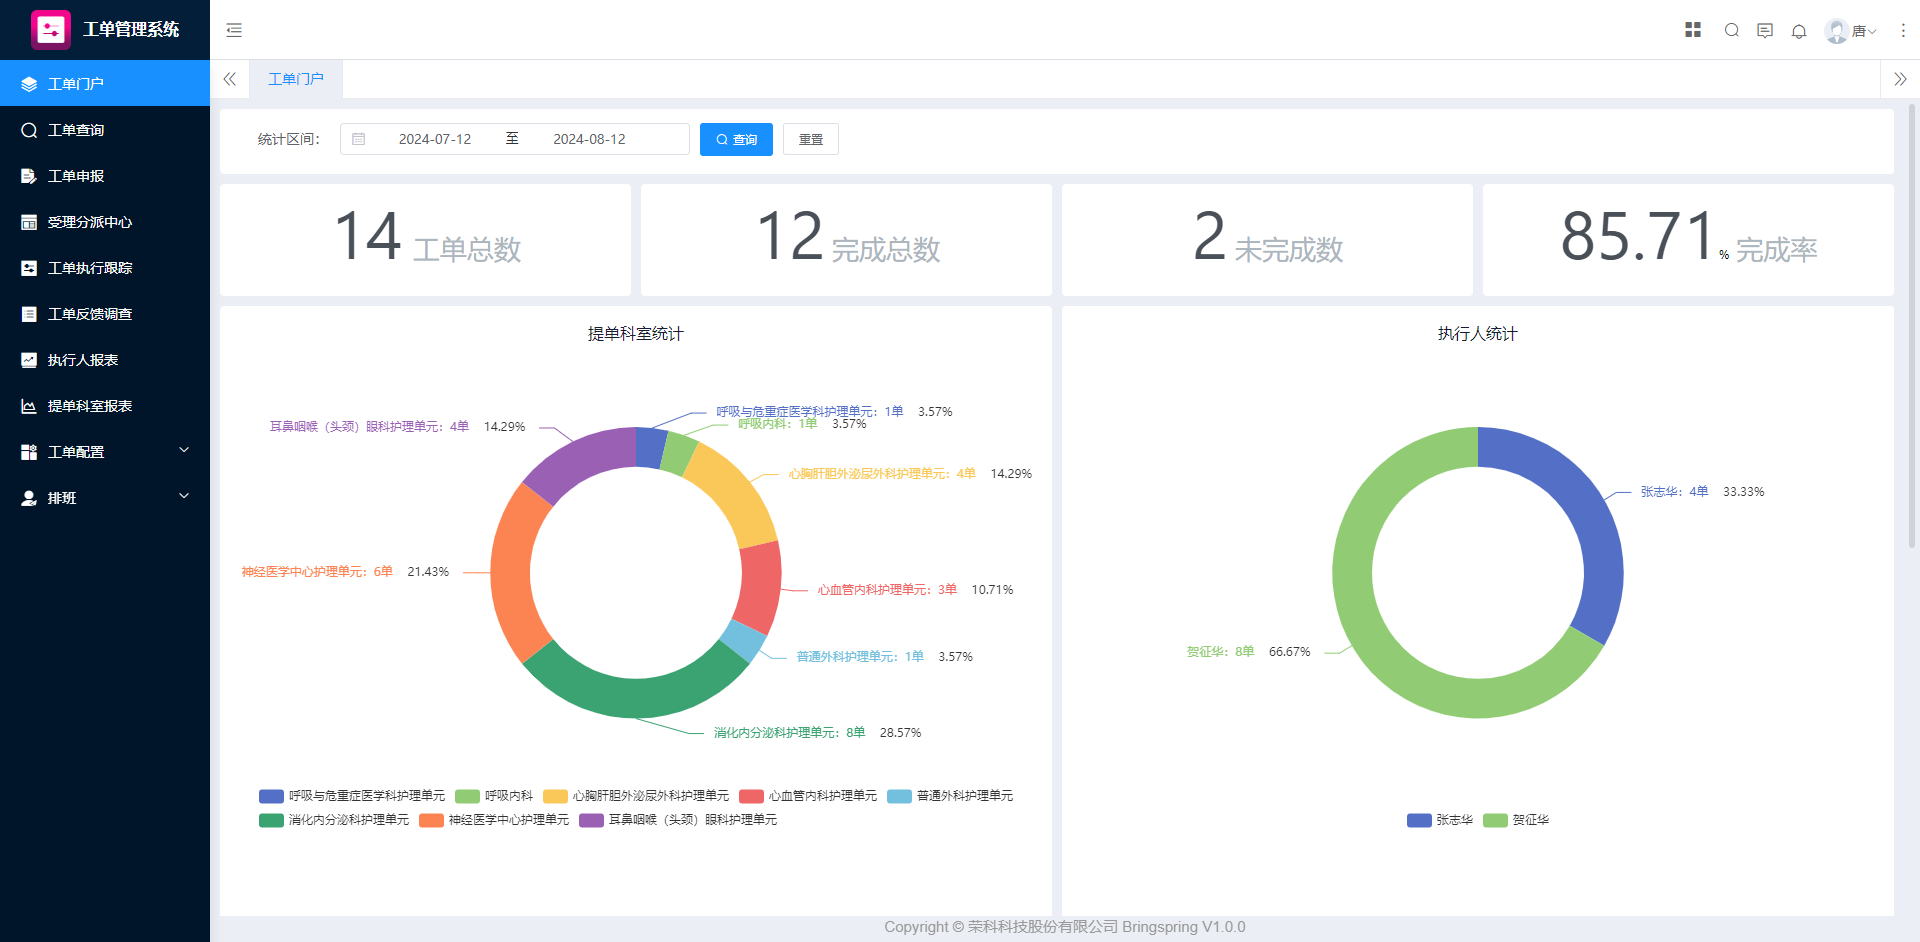Click the 重置 reset button
The width and height of the screenshot is (1920, 942).
point(810,139)
